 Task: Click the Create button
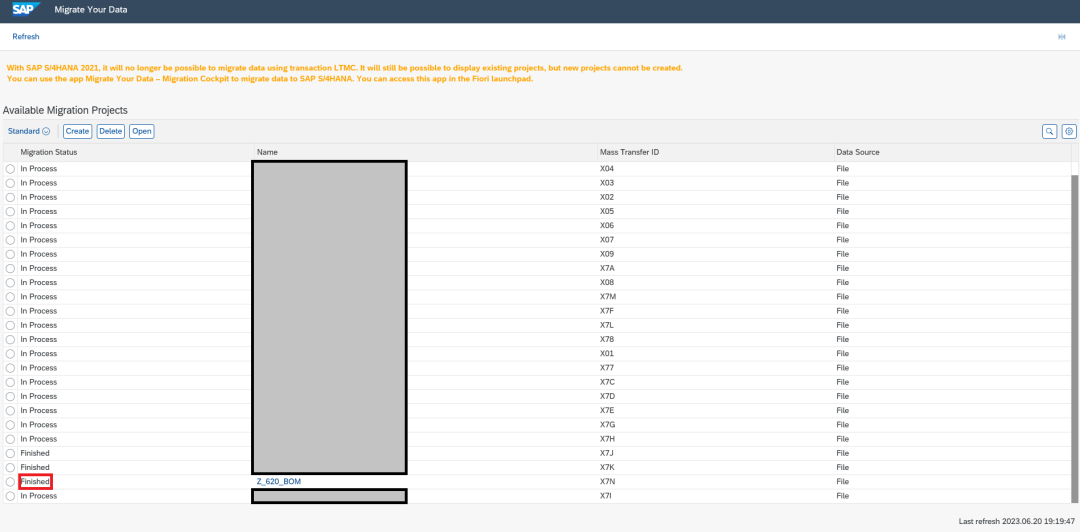point(78,131)
